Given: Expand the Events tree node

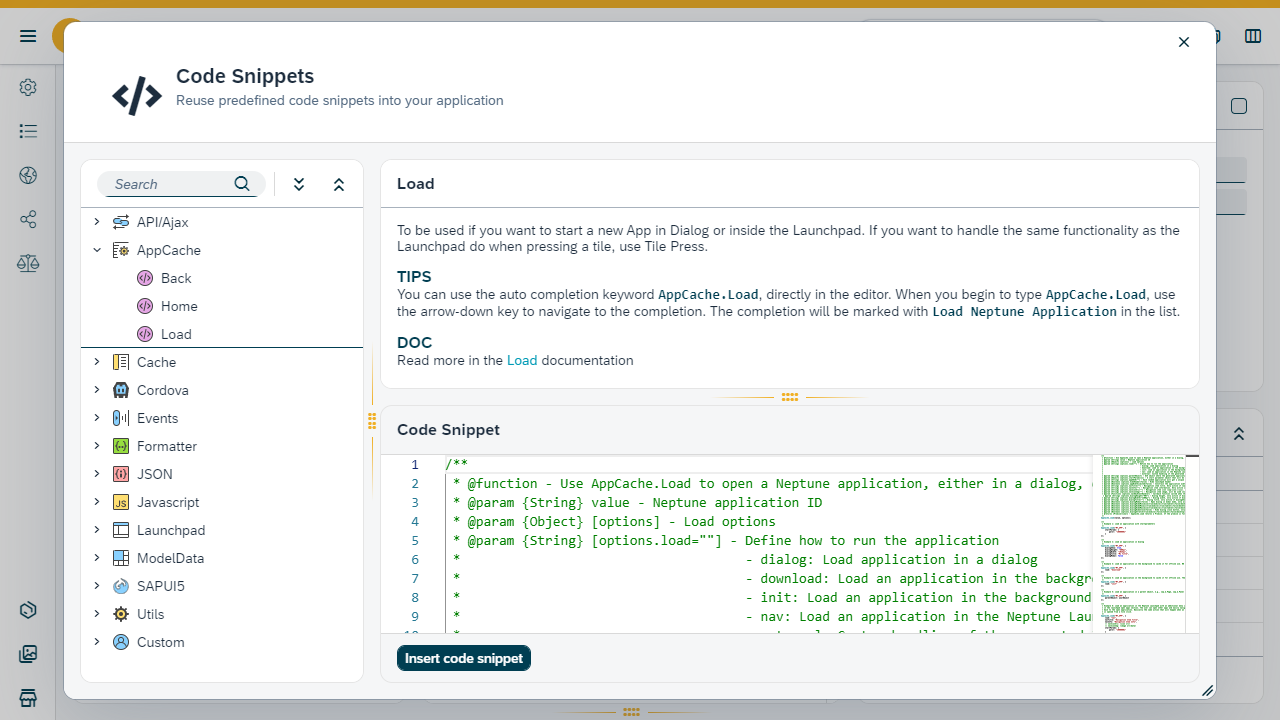Looking at the screenshot, I should 97,418.
